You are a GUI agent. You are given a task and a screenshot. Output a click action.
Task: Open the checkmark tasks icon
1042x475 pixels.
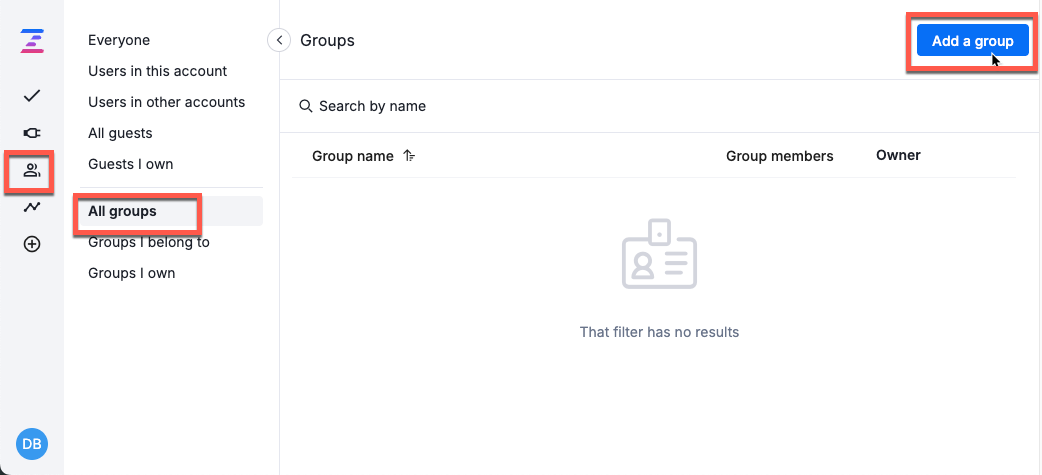[32, 96]
